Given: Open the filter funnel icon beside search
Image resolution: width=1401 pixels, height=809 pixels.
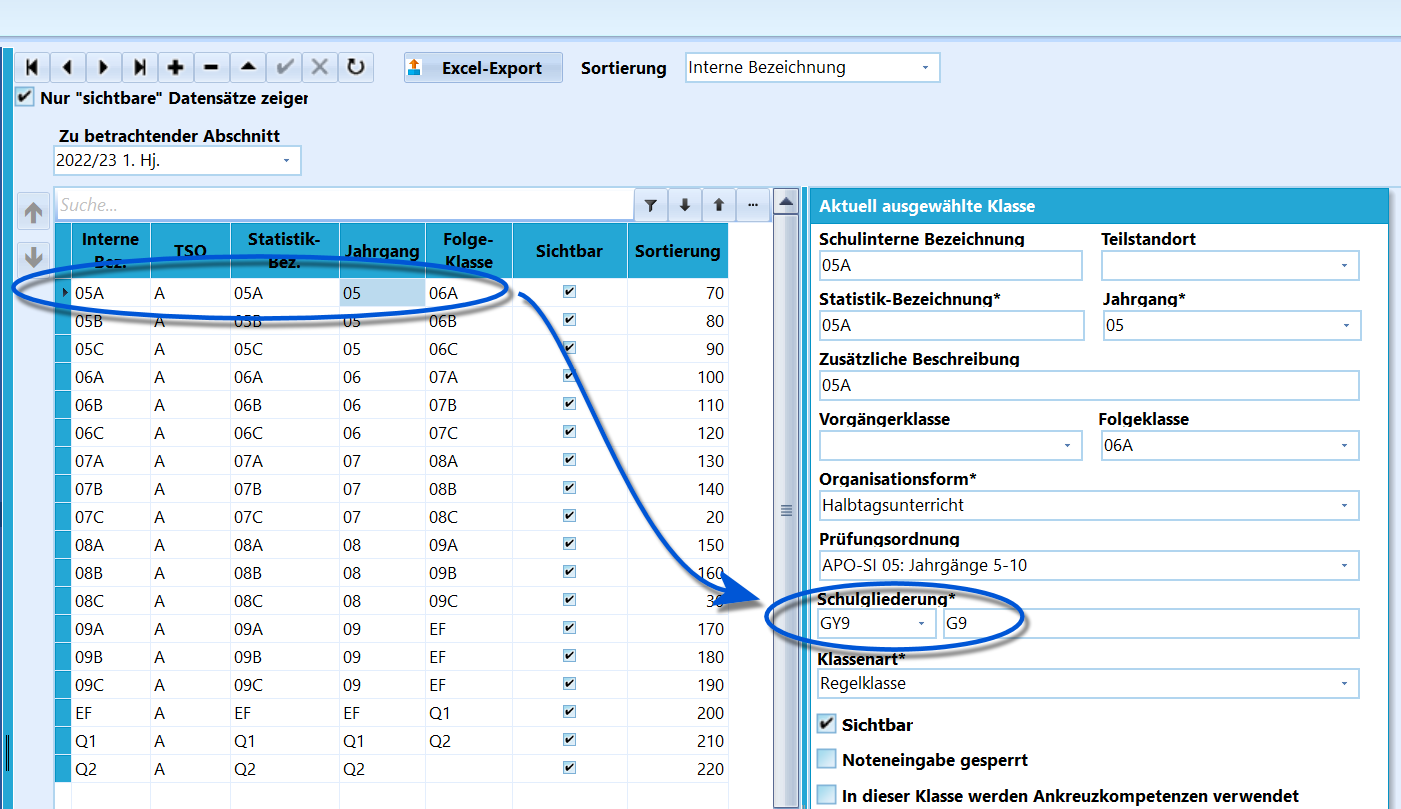Looking at the screenshot, I should tap(651, 205).
